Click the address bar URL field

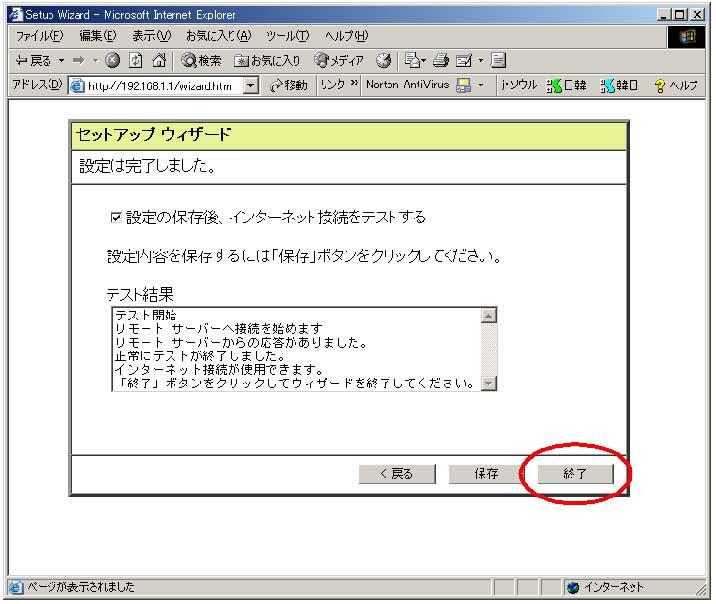coord(160,86)
